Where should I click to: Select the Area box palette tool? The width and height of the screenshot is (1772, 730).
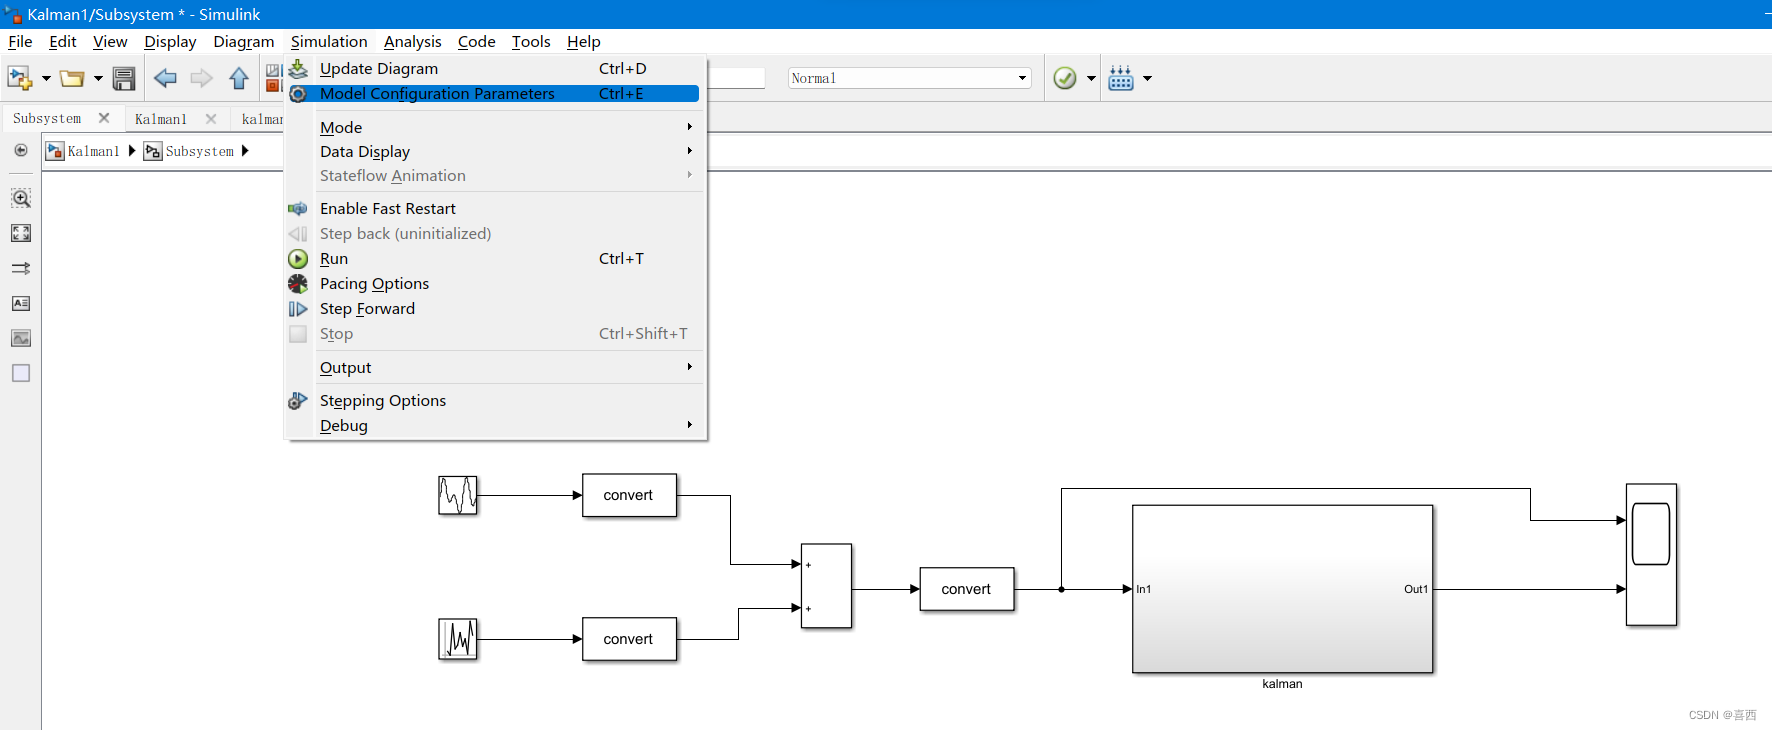pyautogui.click(x=21, y=373)
